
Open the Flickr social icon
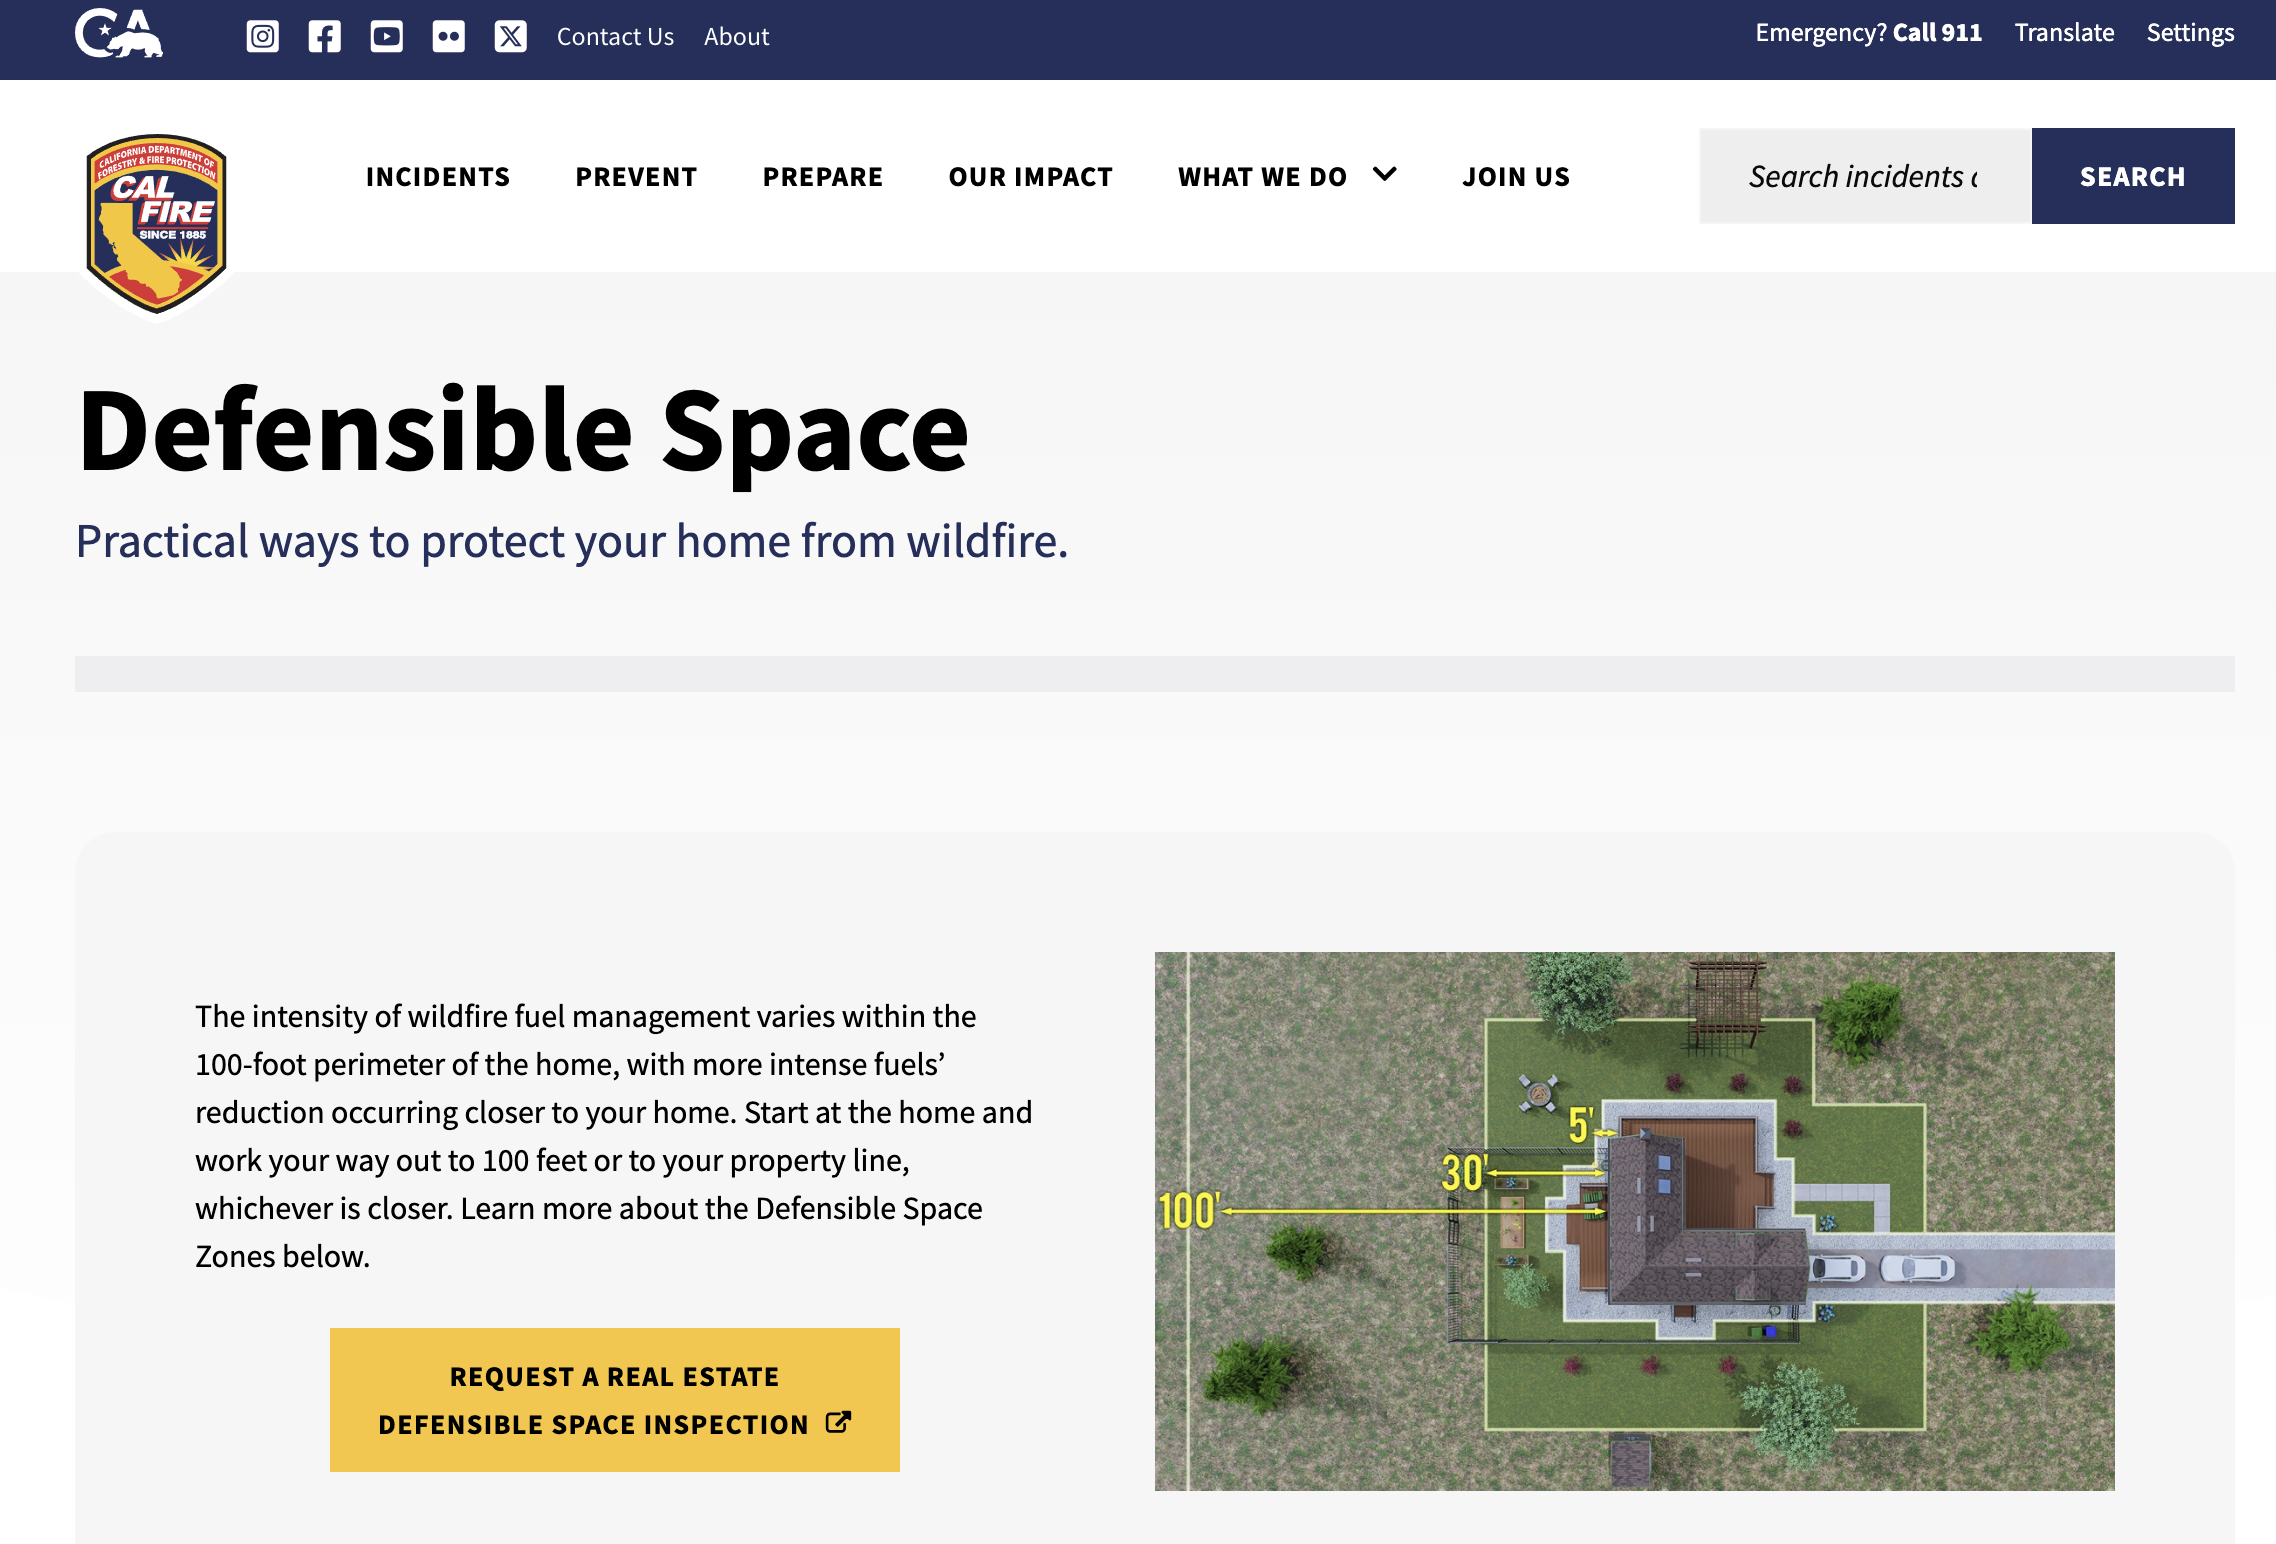pos(448,37)
